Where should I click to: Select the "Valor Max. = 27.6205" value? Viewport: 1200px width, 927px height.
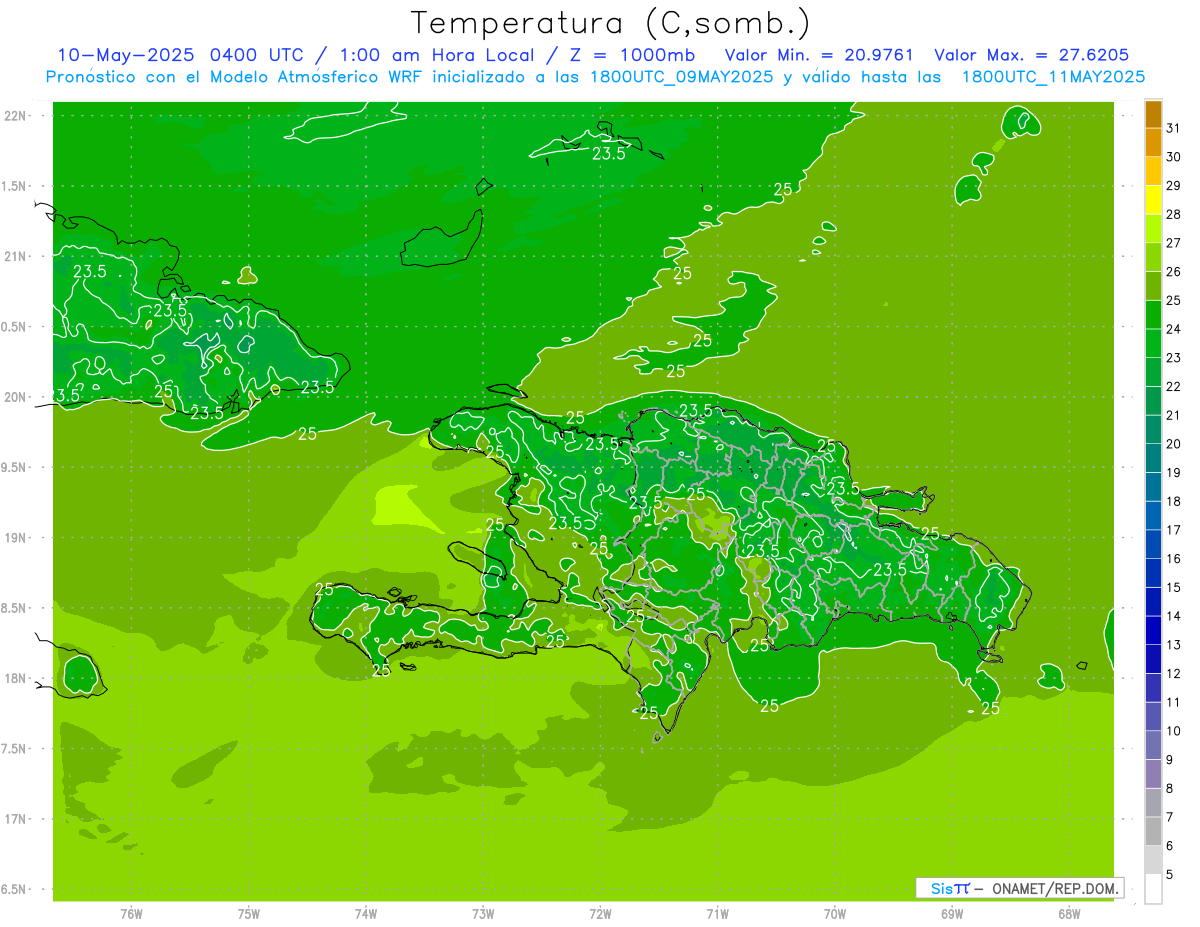(x=1032, y=55)
